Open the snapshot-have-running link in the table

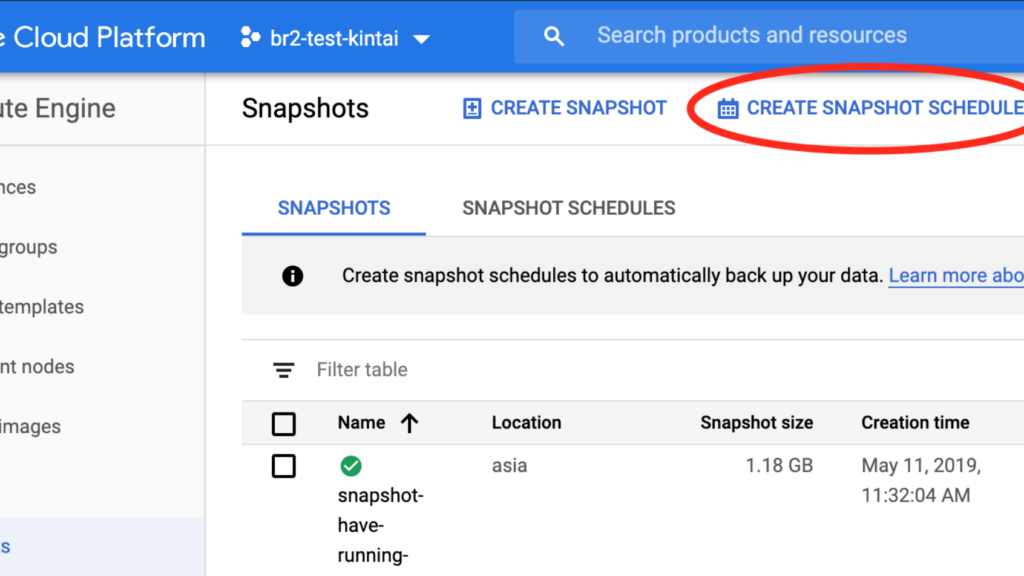click(380, 525)
